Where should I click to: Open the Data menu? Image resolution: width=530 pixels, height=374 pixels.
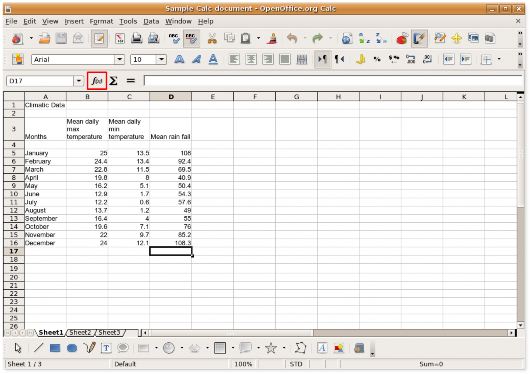coord(151,21)
